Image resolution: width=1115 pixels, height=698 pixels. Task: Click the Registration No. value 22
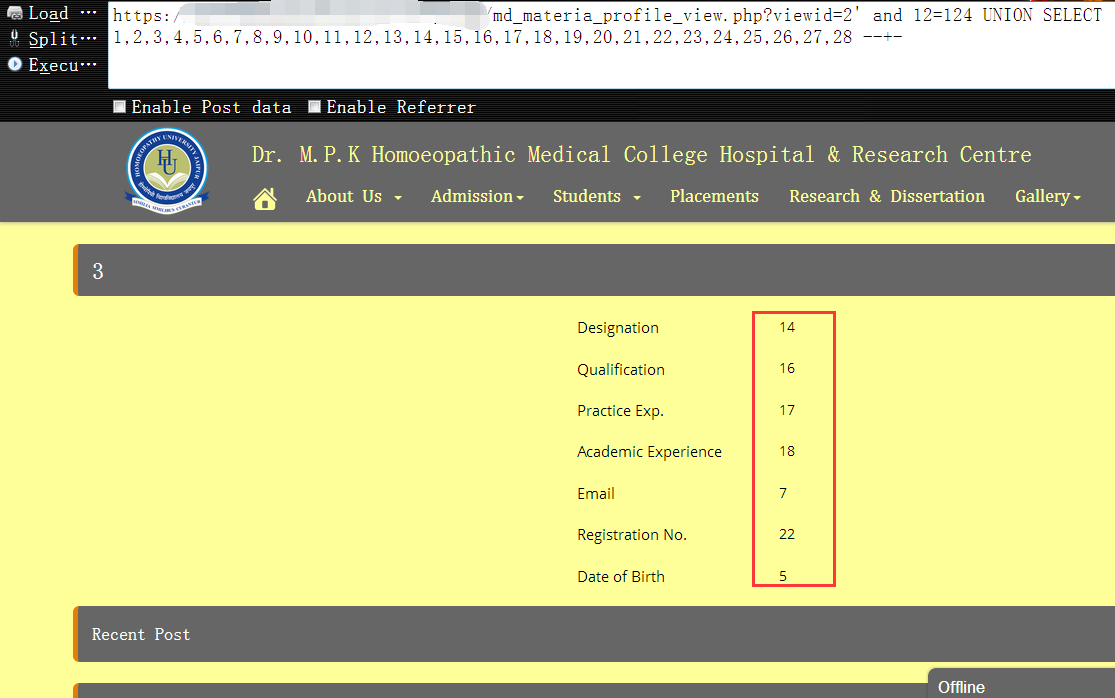pos(786,534)
